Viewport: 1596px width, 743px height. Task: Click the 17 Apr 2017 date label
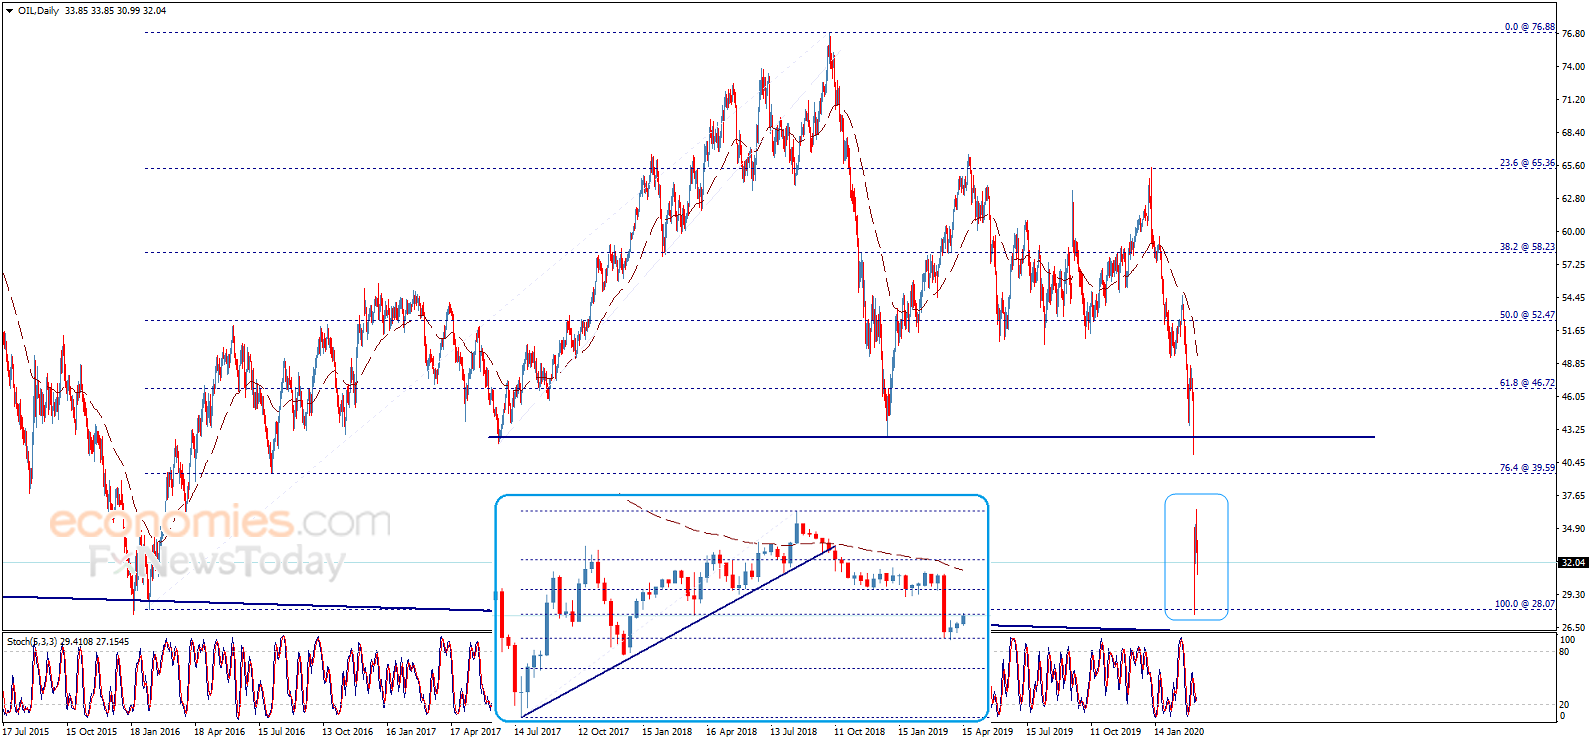tap(475, 732)
